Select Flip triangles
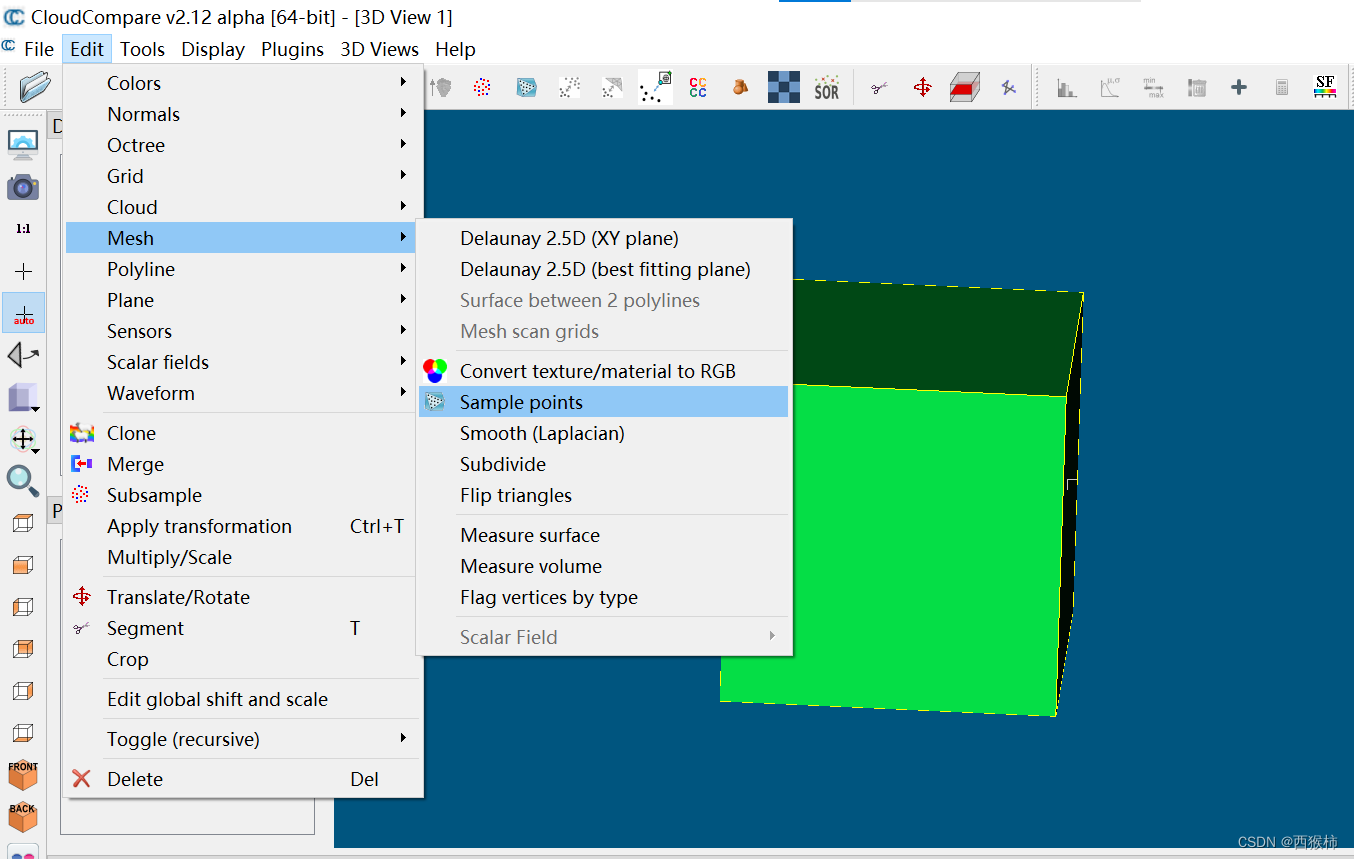 click(x=604, y=495)
